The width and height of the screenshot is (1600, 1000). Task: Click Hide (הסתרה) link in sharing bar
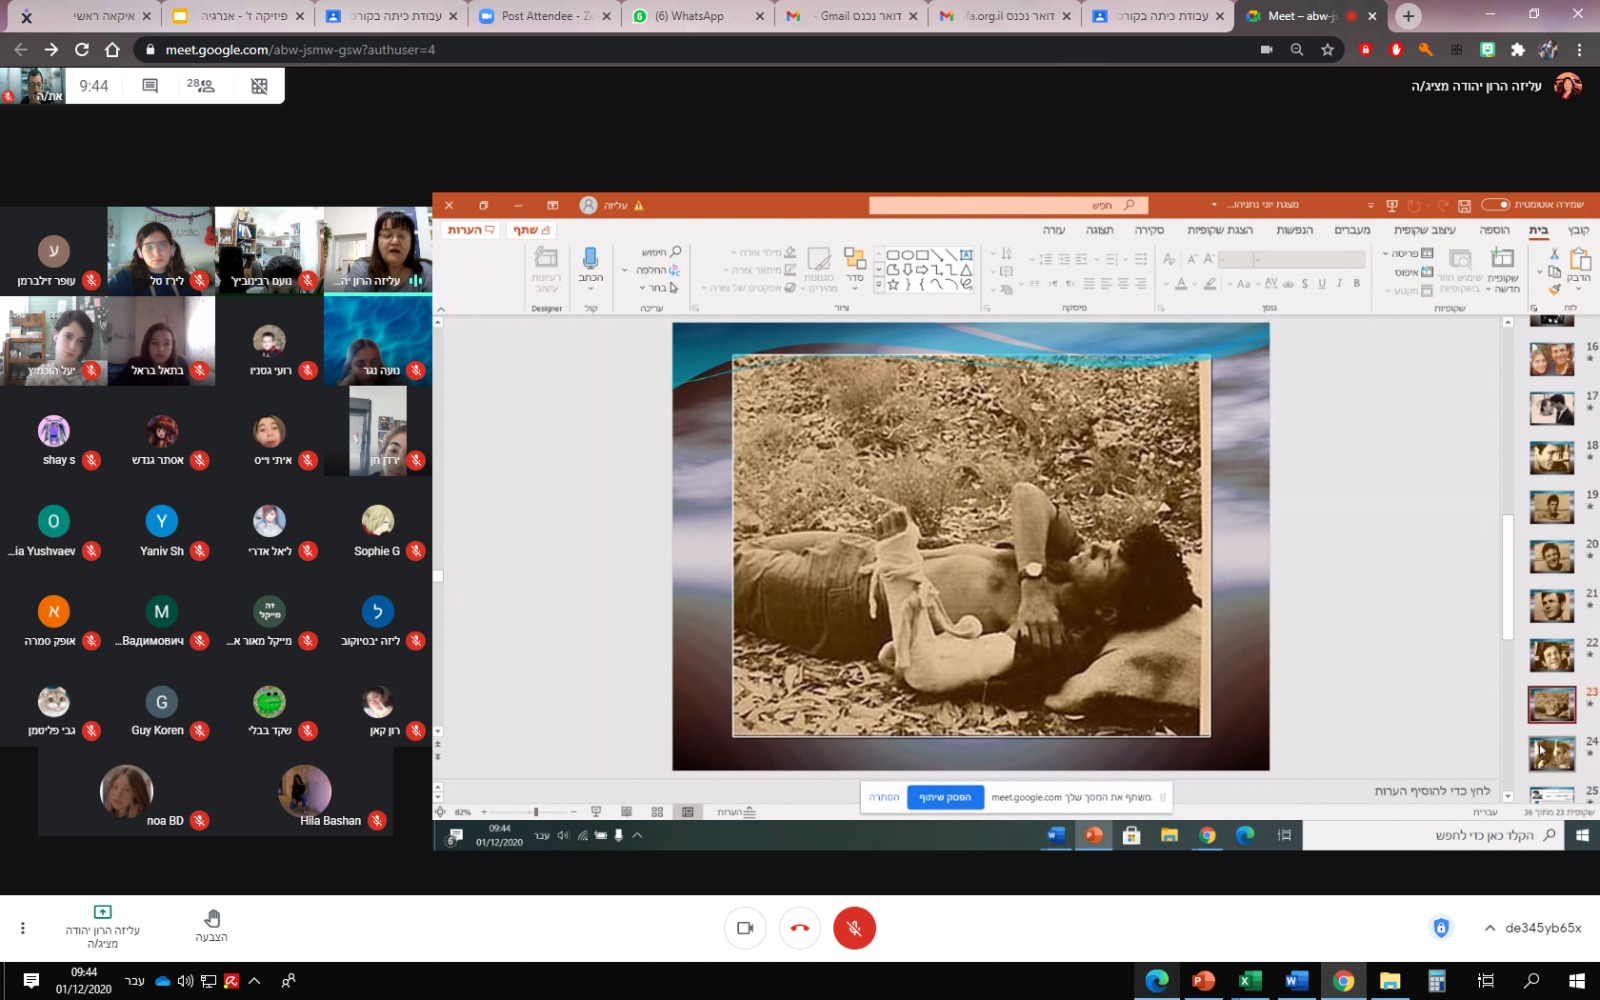tap(884, 797)
